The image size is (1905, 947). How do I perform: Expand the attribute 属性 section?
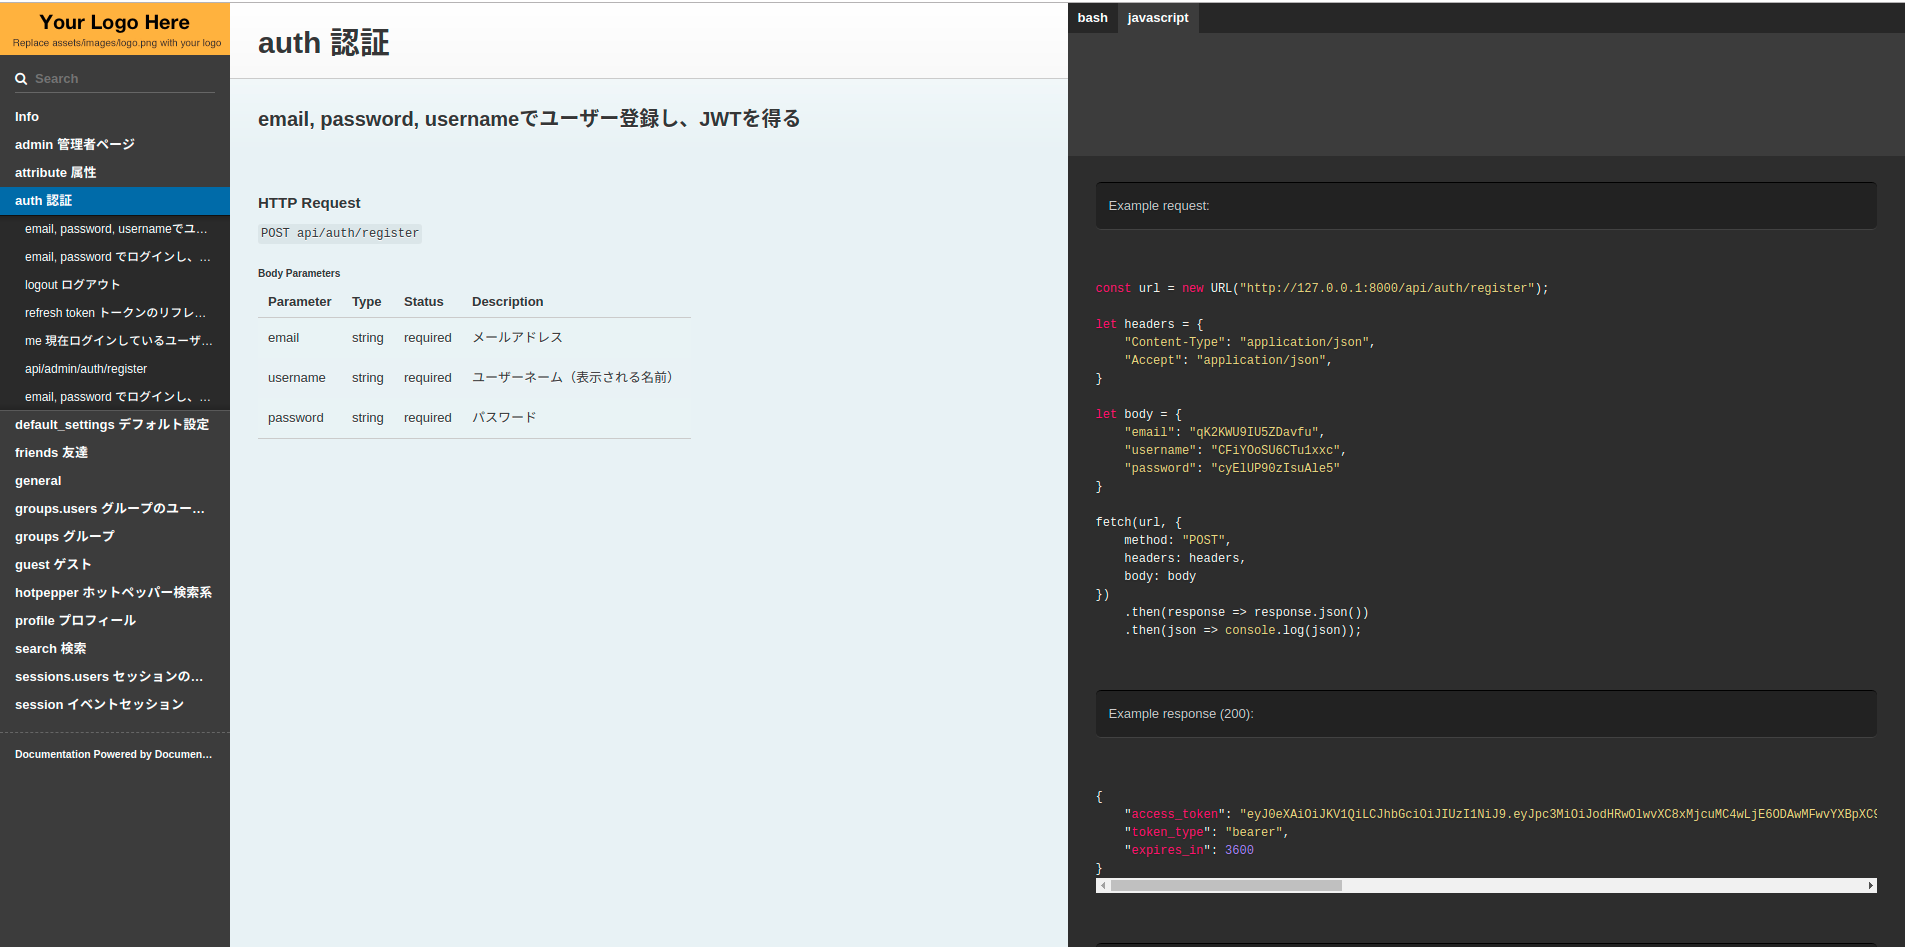tap(56, 173)
